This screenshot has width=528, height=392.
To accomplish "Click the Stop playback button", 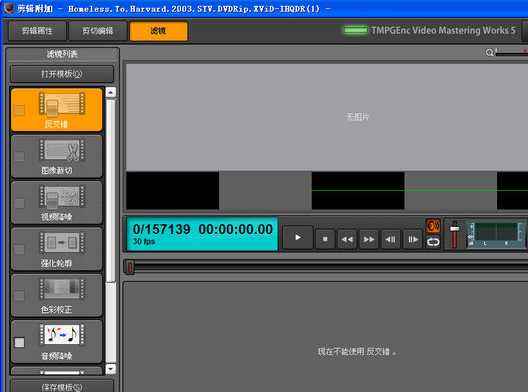I will tap(325, 239).
